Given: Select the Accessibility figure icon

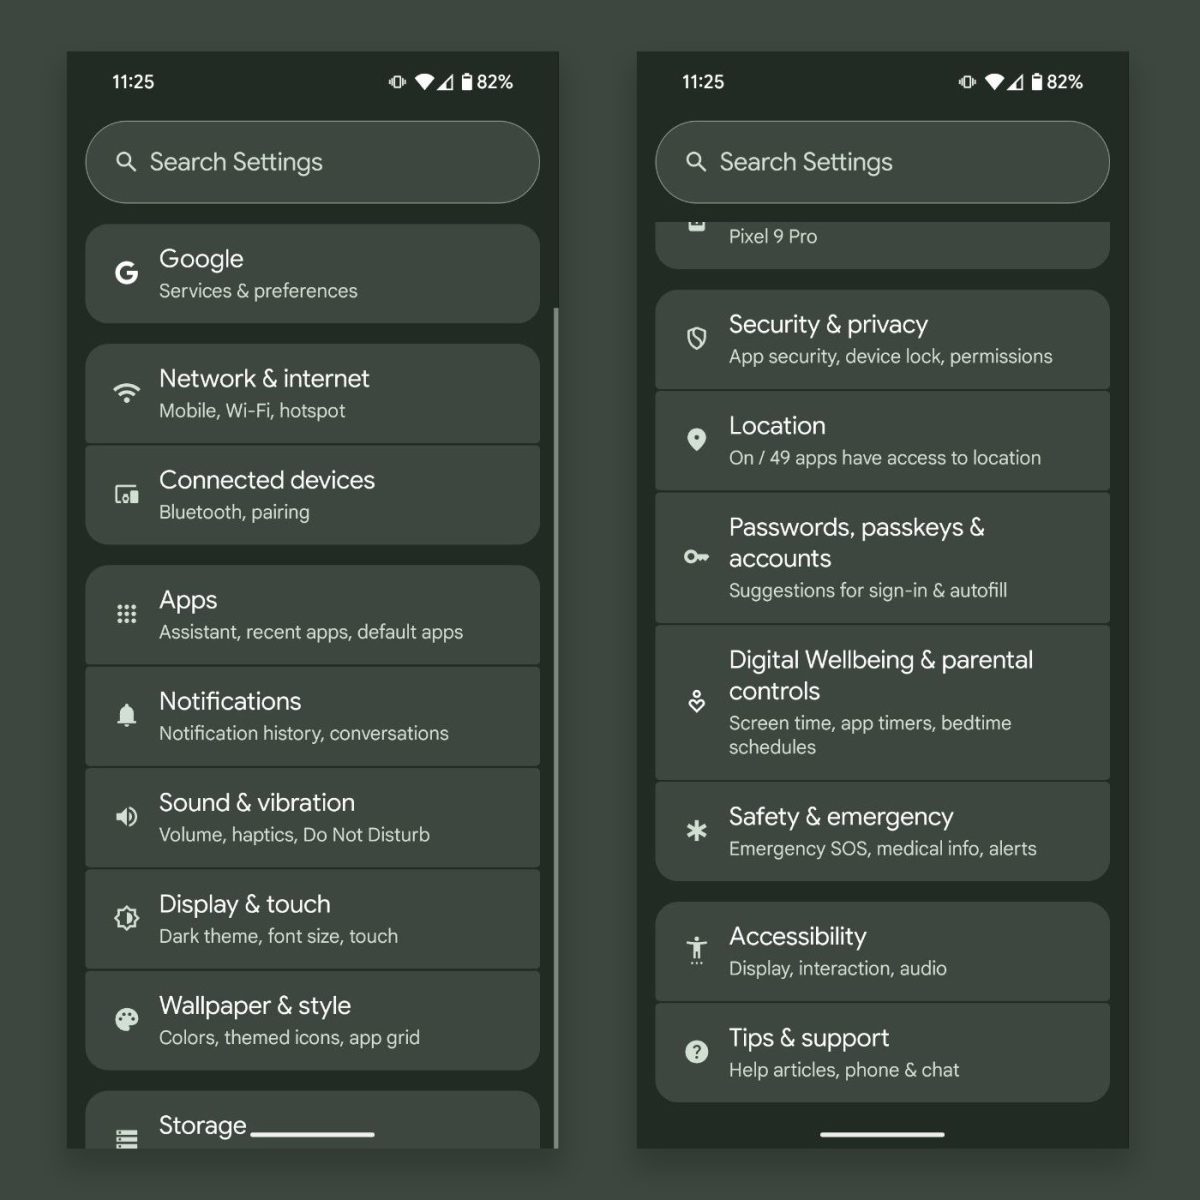Looking at the screenshot, I should pyautogui.click(x=696, y=949).
